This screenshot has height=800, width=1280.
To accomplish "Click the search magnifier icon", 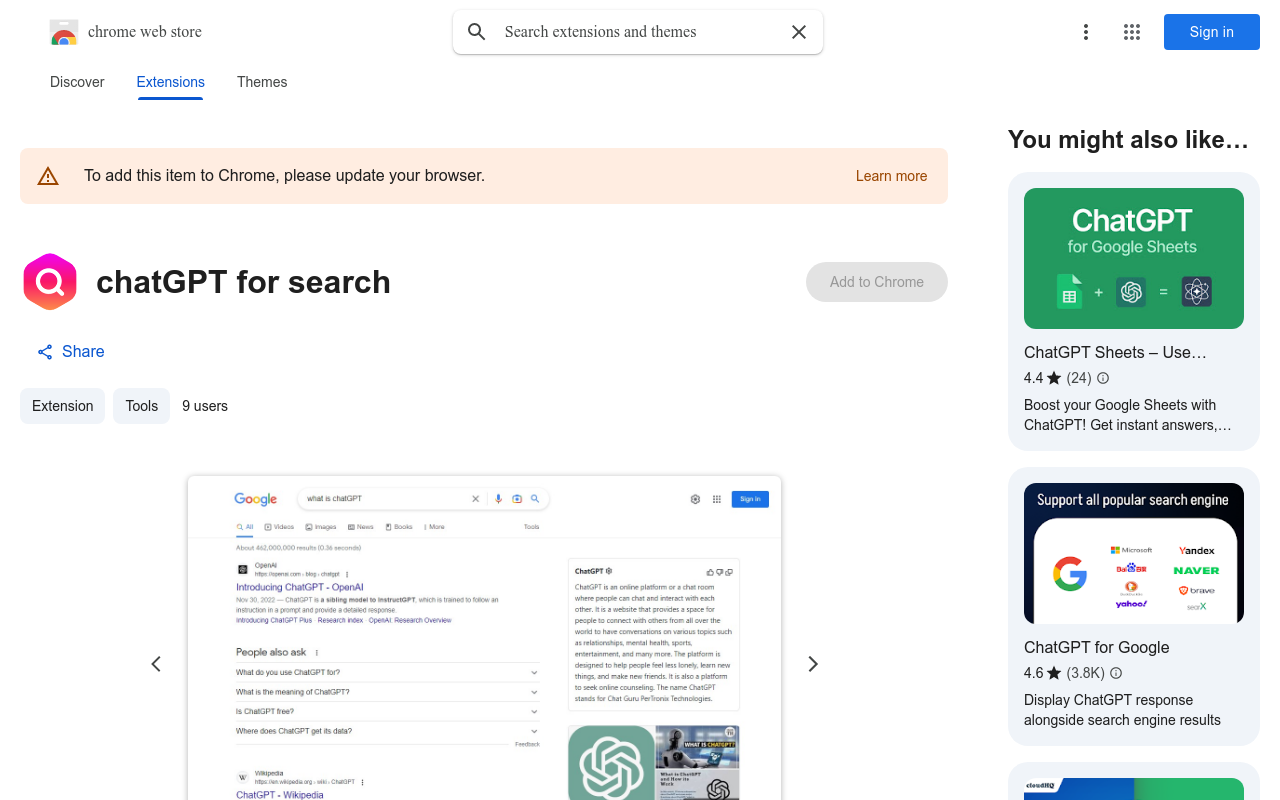I will (477, 32).
